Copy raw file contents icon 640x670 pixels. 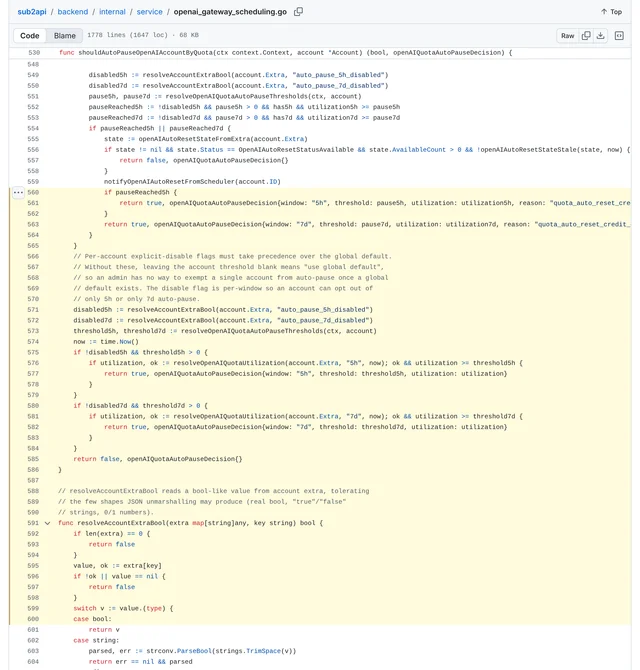(x=586, y=35)
